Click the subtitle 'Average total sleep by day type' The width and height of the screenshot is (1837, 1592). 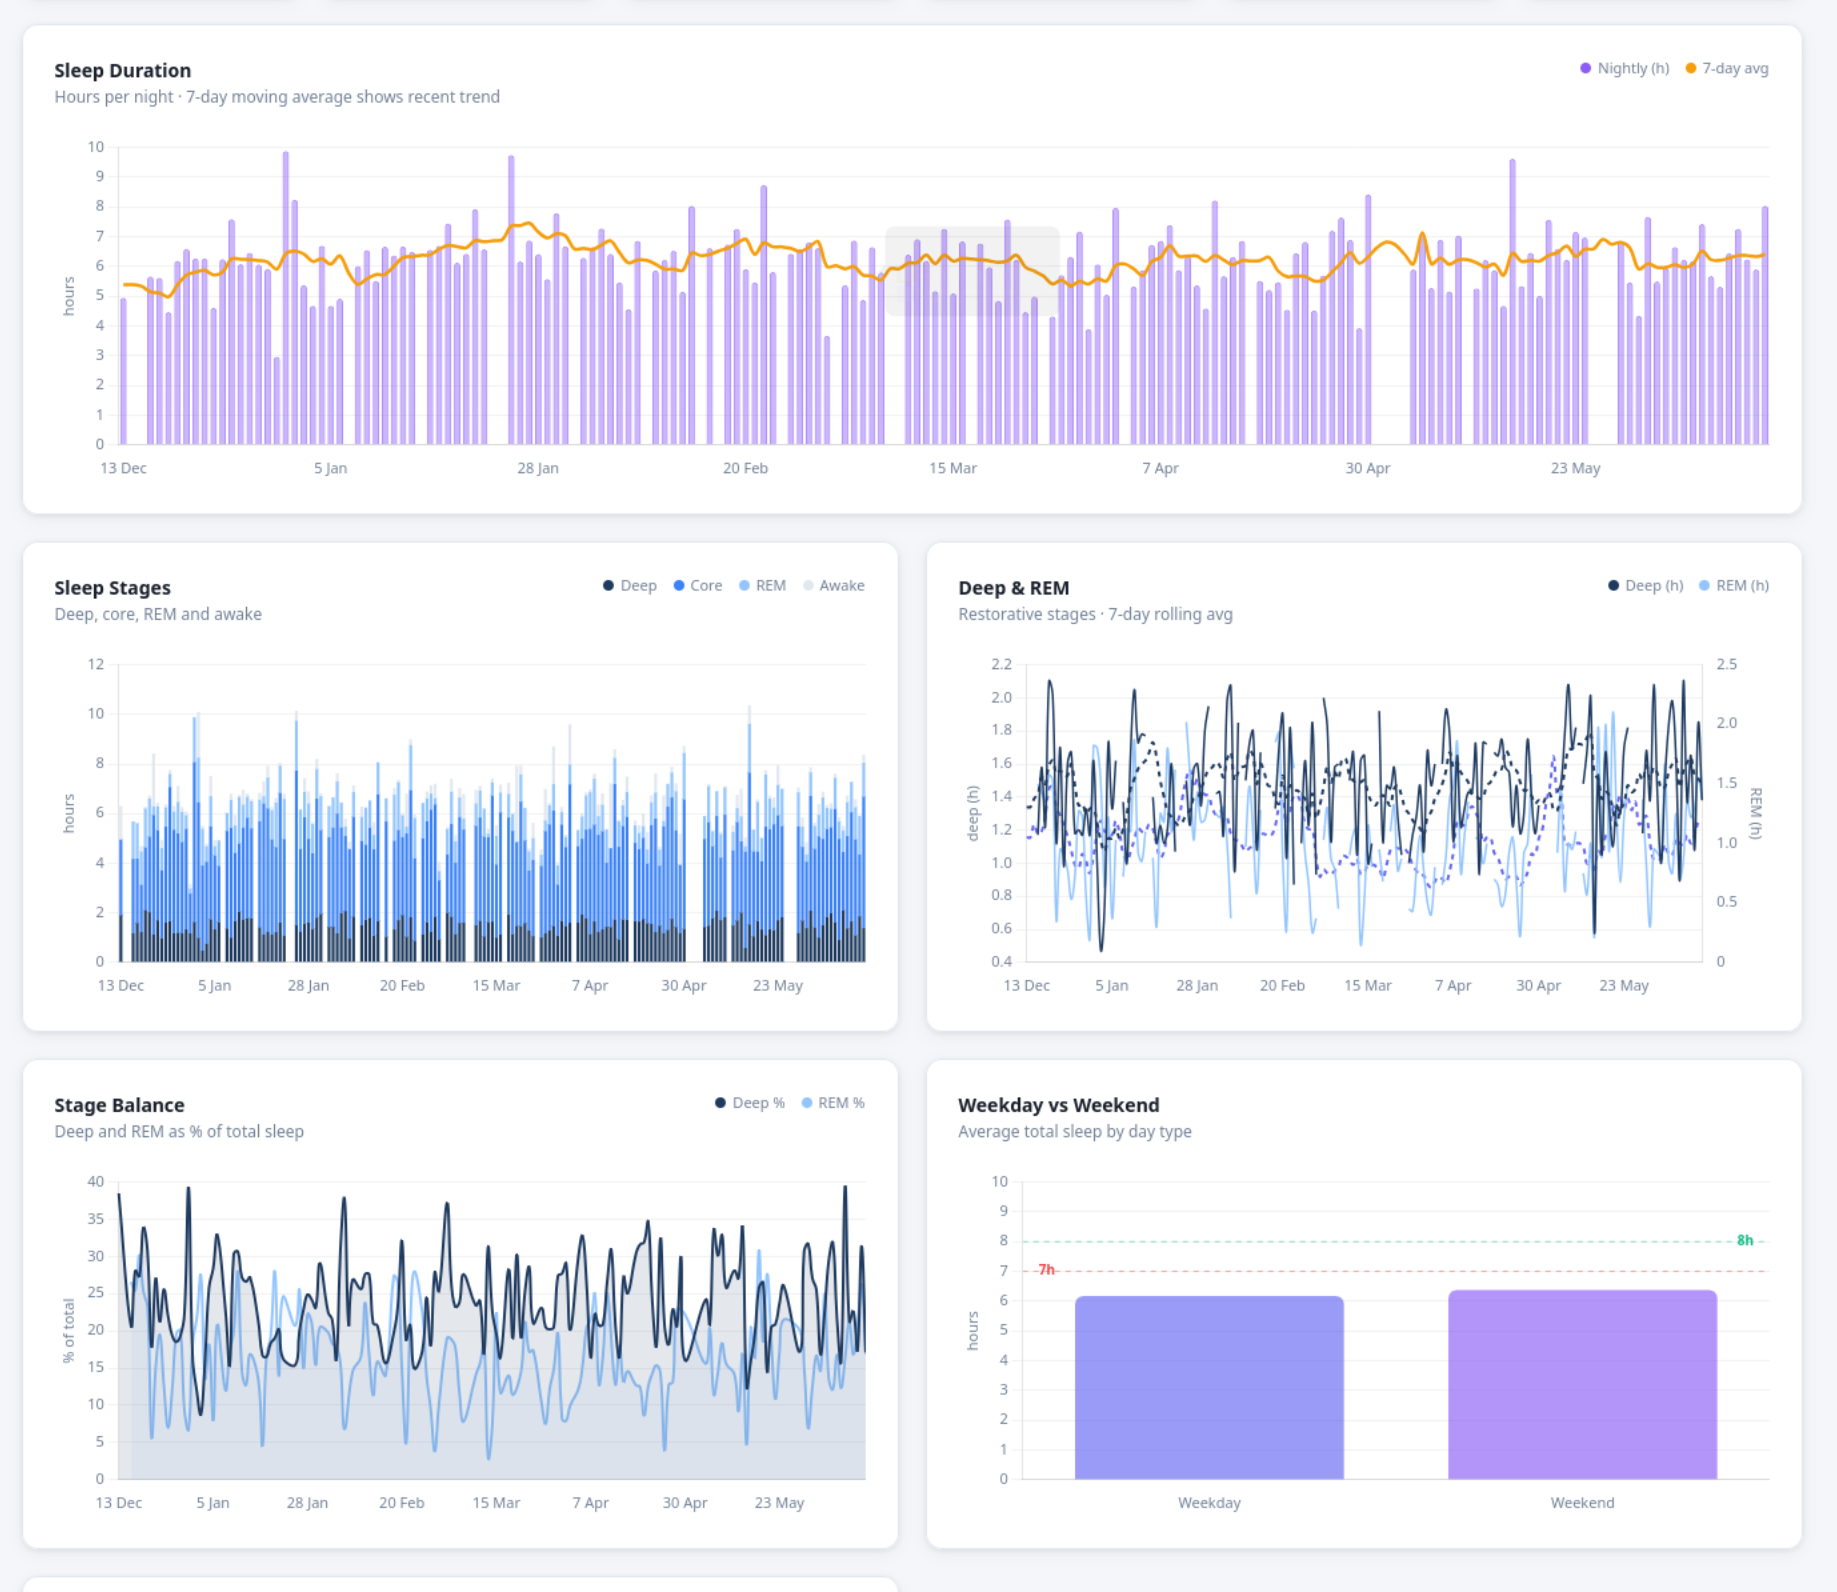pyautogui.click(x=1074, y=1131)
